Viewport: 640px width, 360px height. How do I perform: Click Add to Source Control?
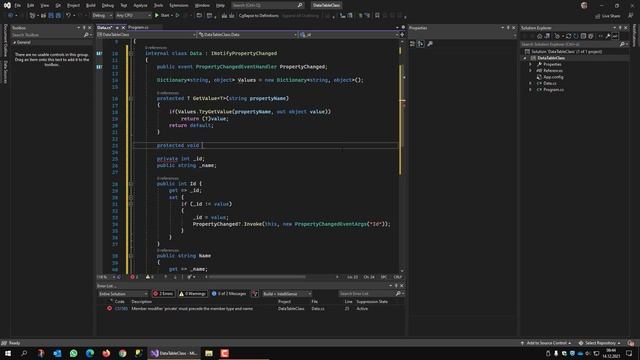[546, 343]
